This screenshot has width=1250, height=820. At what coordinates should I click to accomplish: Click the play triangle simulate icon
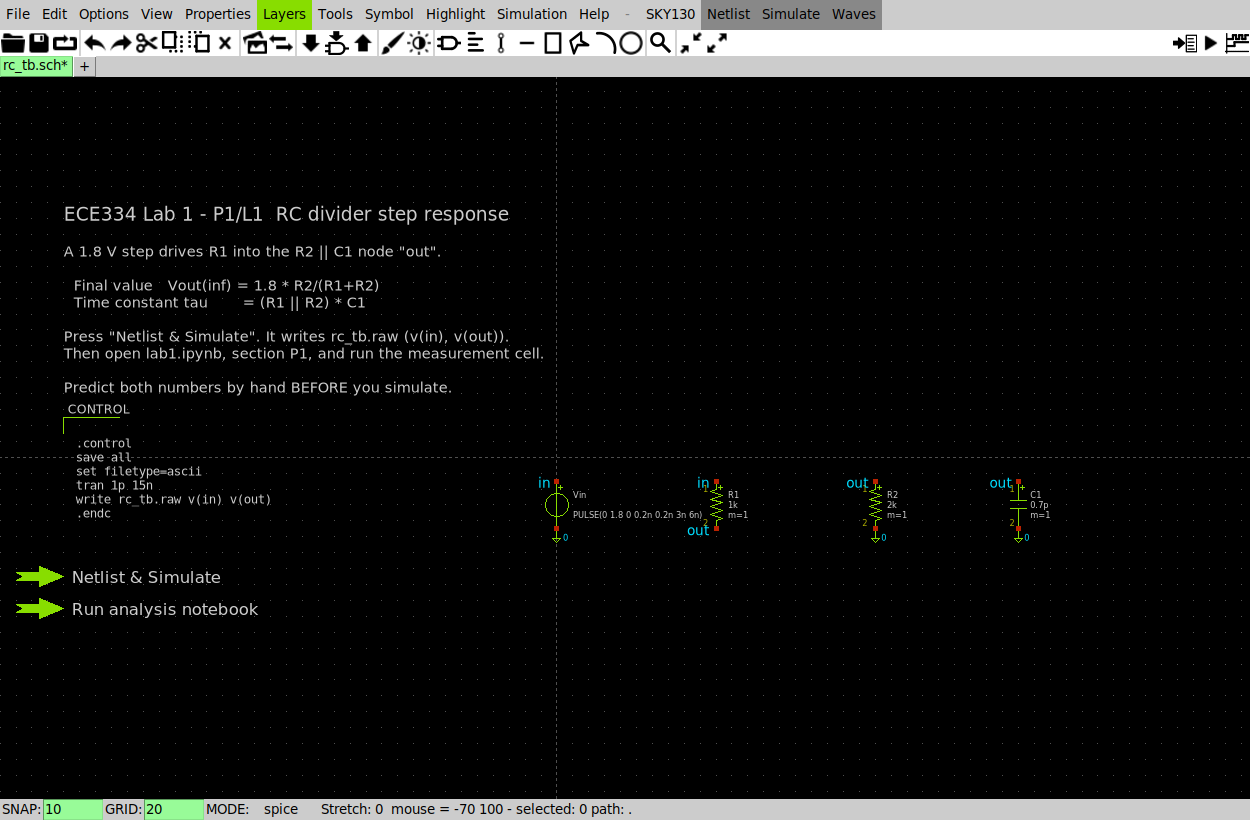tap(1211, 43)
